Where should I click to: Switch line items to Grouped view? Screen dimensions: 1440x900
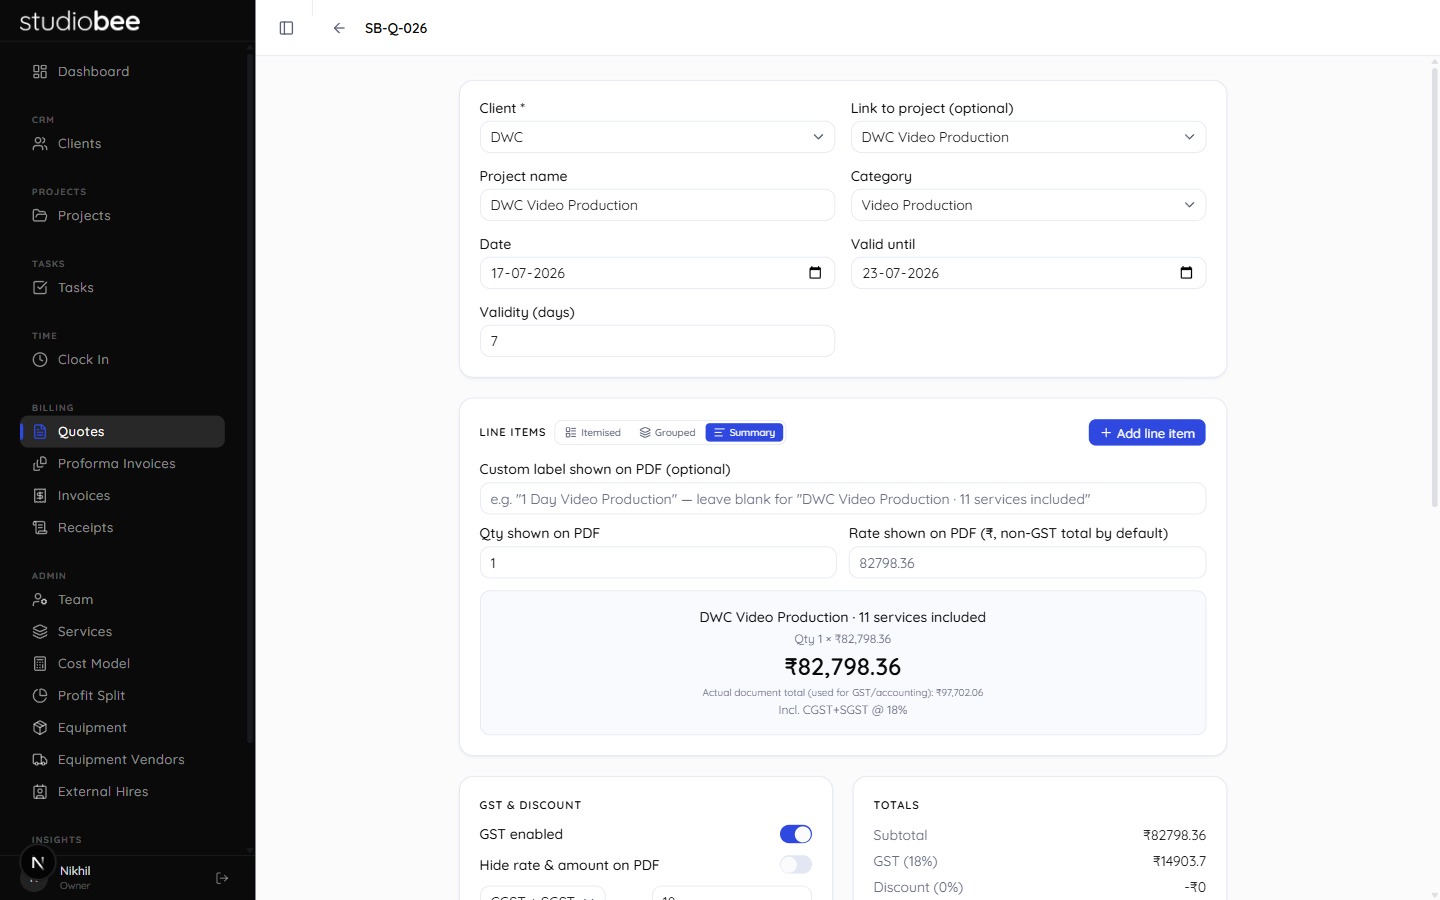coord(668,433)
